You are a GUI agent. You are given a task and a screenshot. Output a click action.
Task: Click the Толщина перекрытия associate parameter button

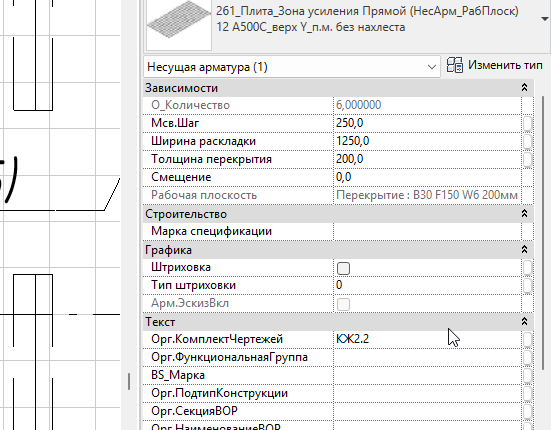(527, 159)
